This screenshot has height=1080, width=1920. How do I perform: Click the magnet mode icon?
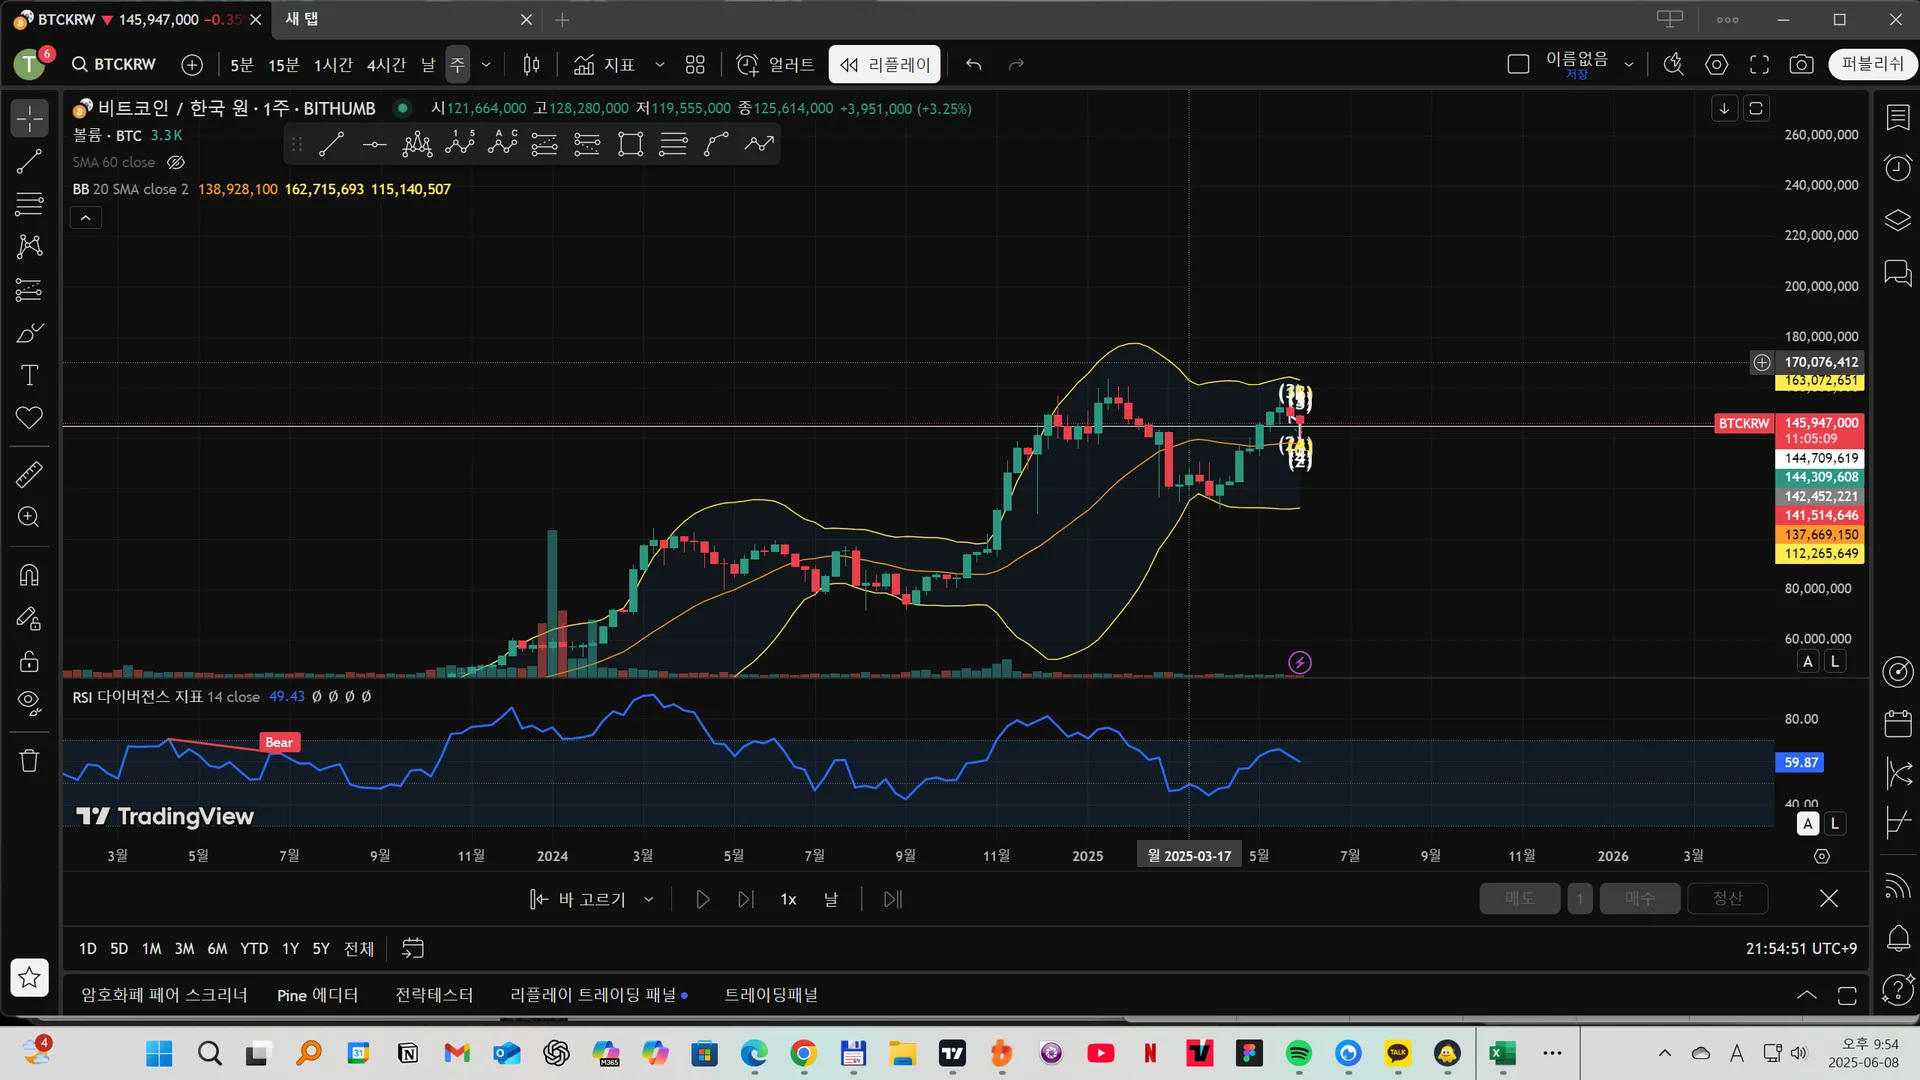(30, 575)
